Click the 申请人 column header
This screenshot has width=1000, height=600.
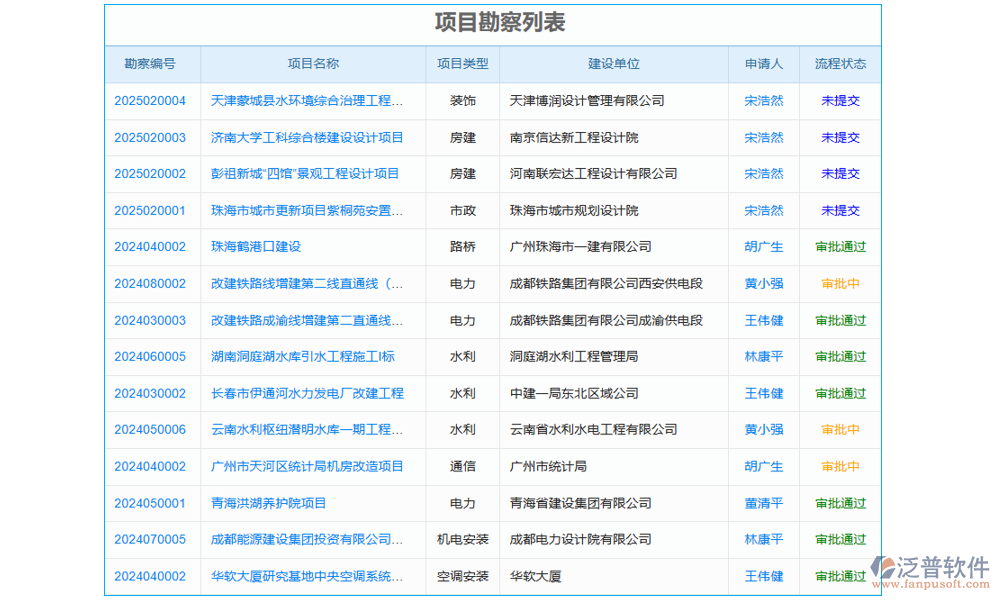(x=764, y=64)
